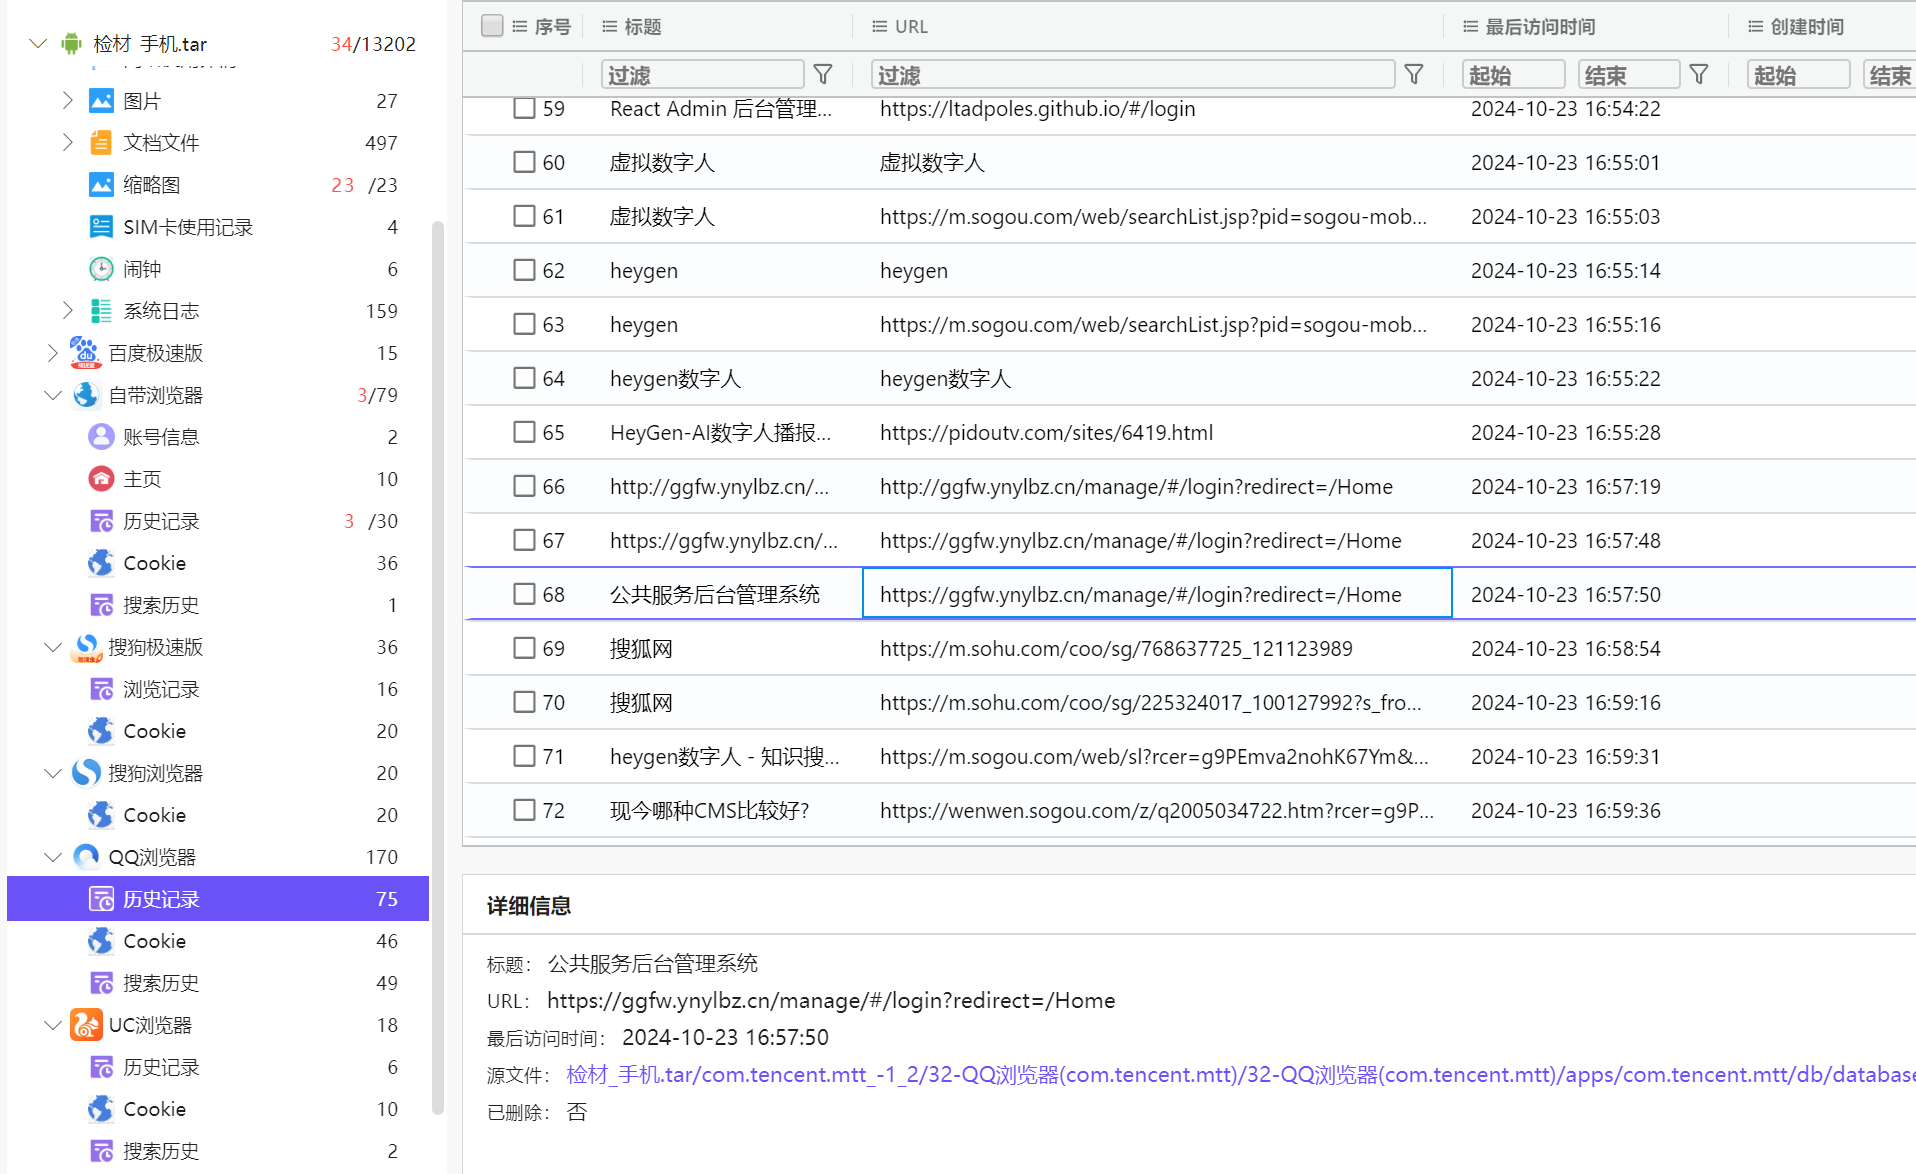Sort by the 创建时间 column header
The image size is (1916, 1174).
tap(1807, 27)
